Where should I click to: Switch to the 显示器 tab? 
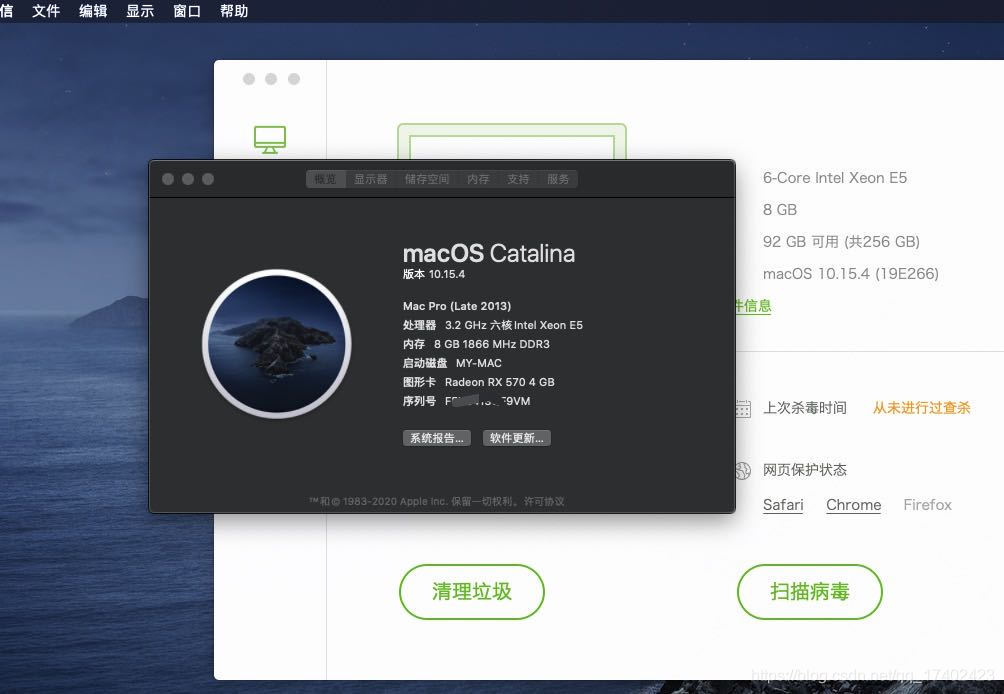[371, 179]
